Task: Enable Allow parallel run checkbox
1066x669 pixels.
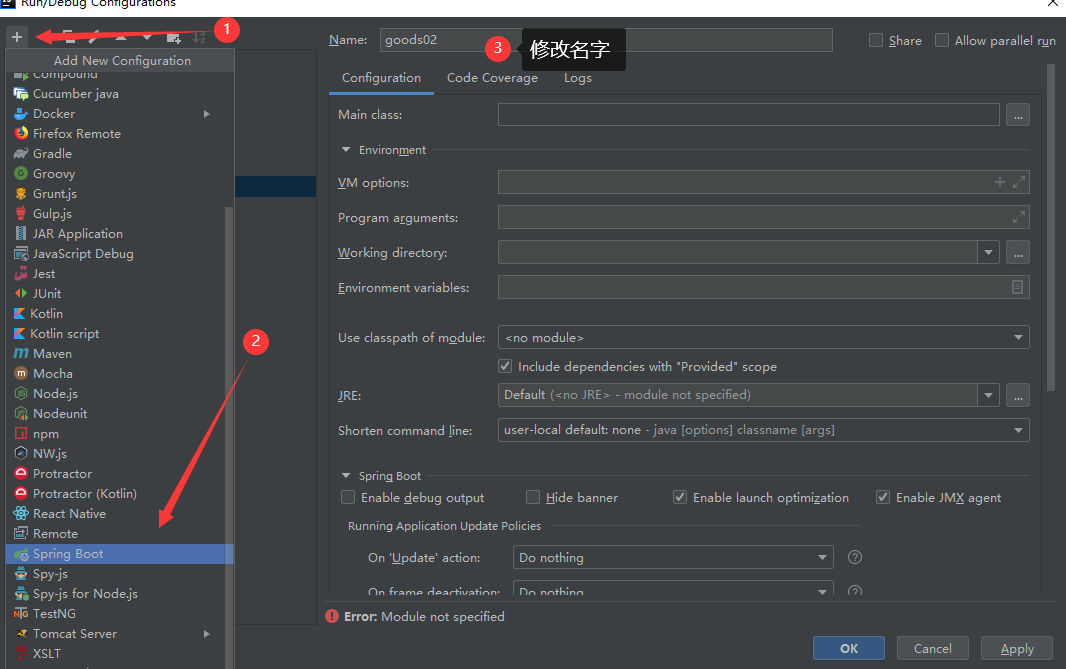Action: (942, 40)
